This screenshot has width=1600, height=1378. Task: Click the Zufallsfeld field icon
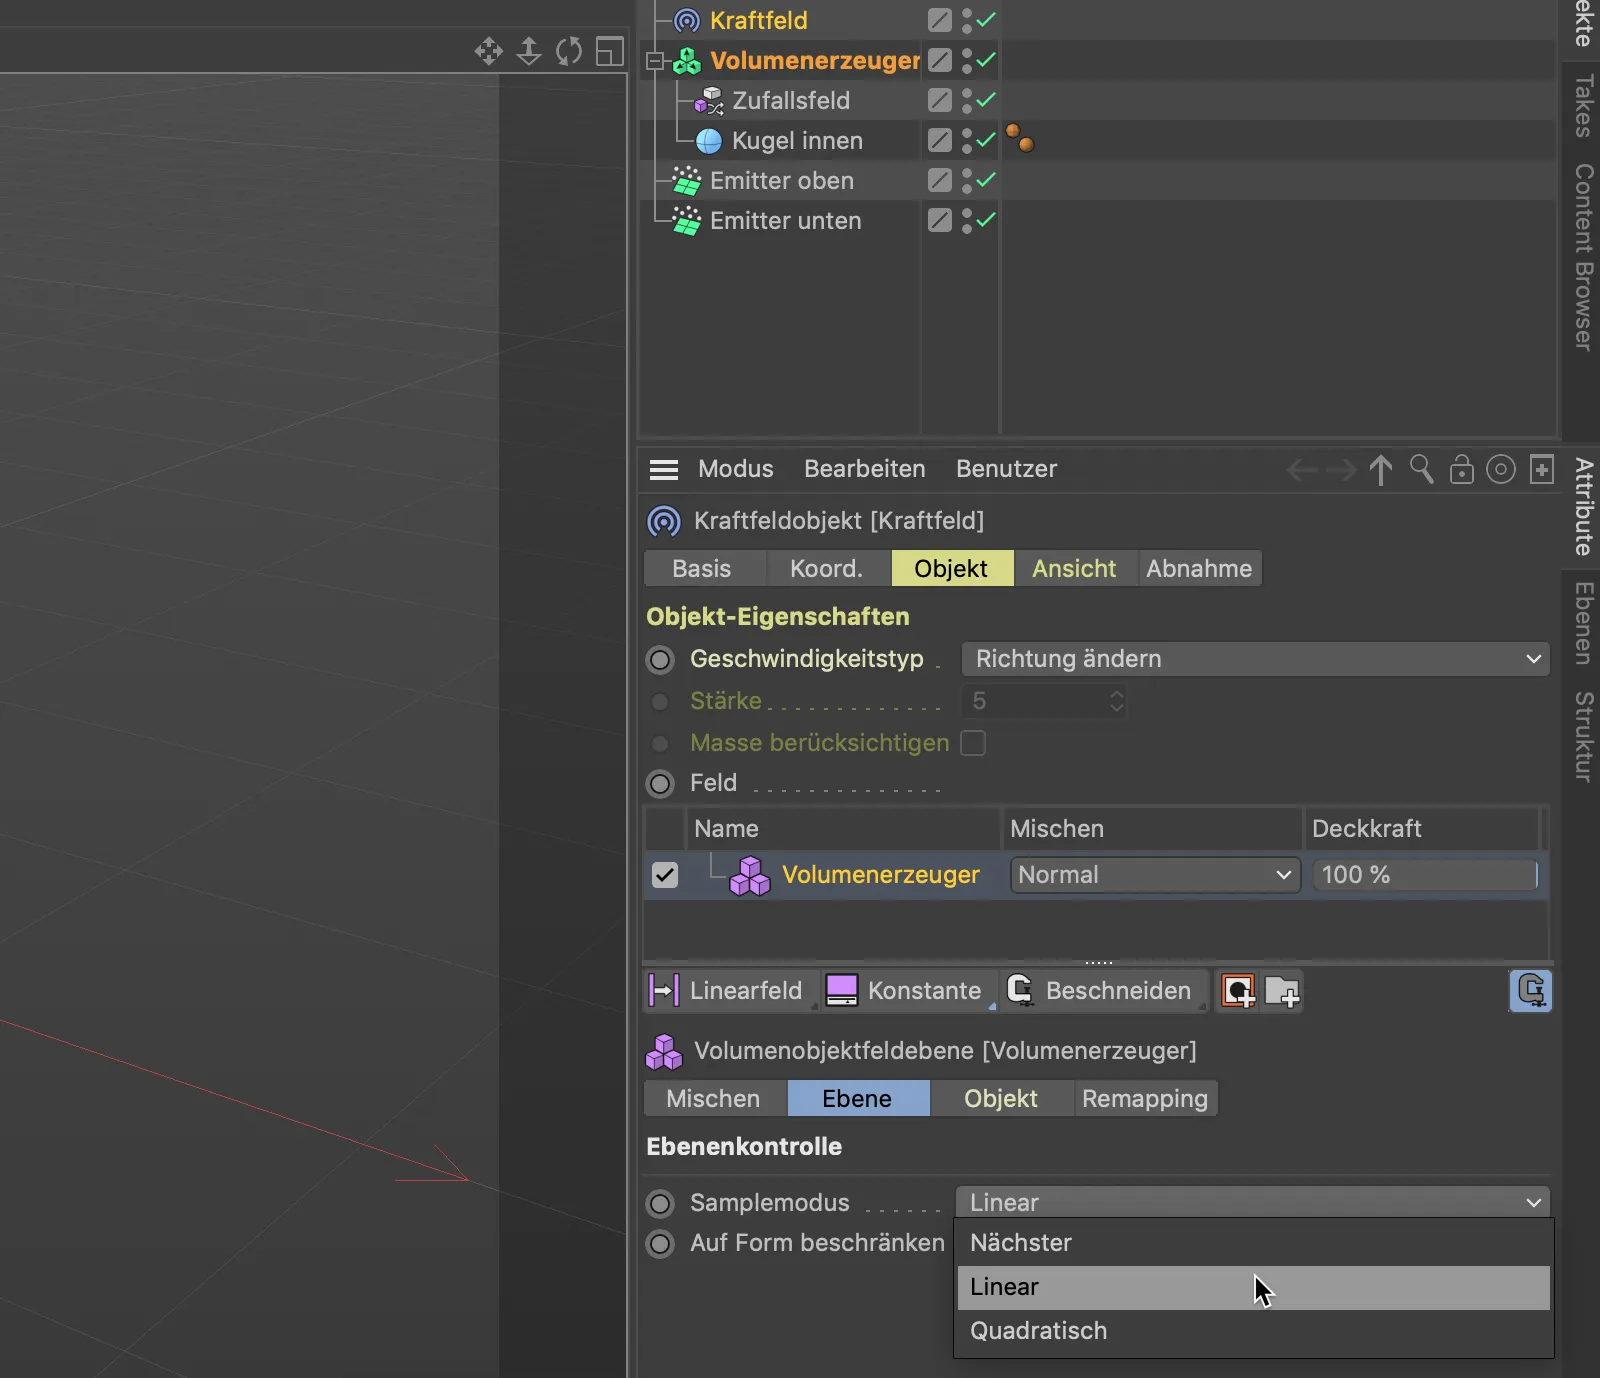(x=709, y=101)
